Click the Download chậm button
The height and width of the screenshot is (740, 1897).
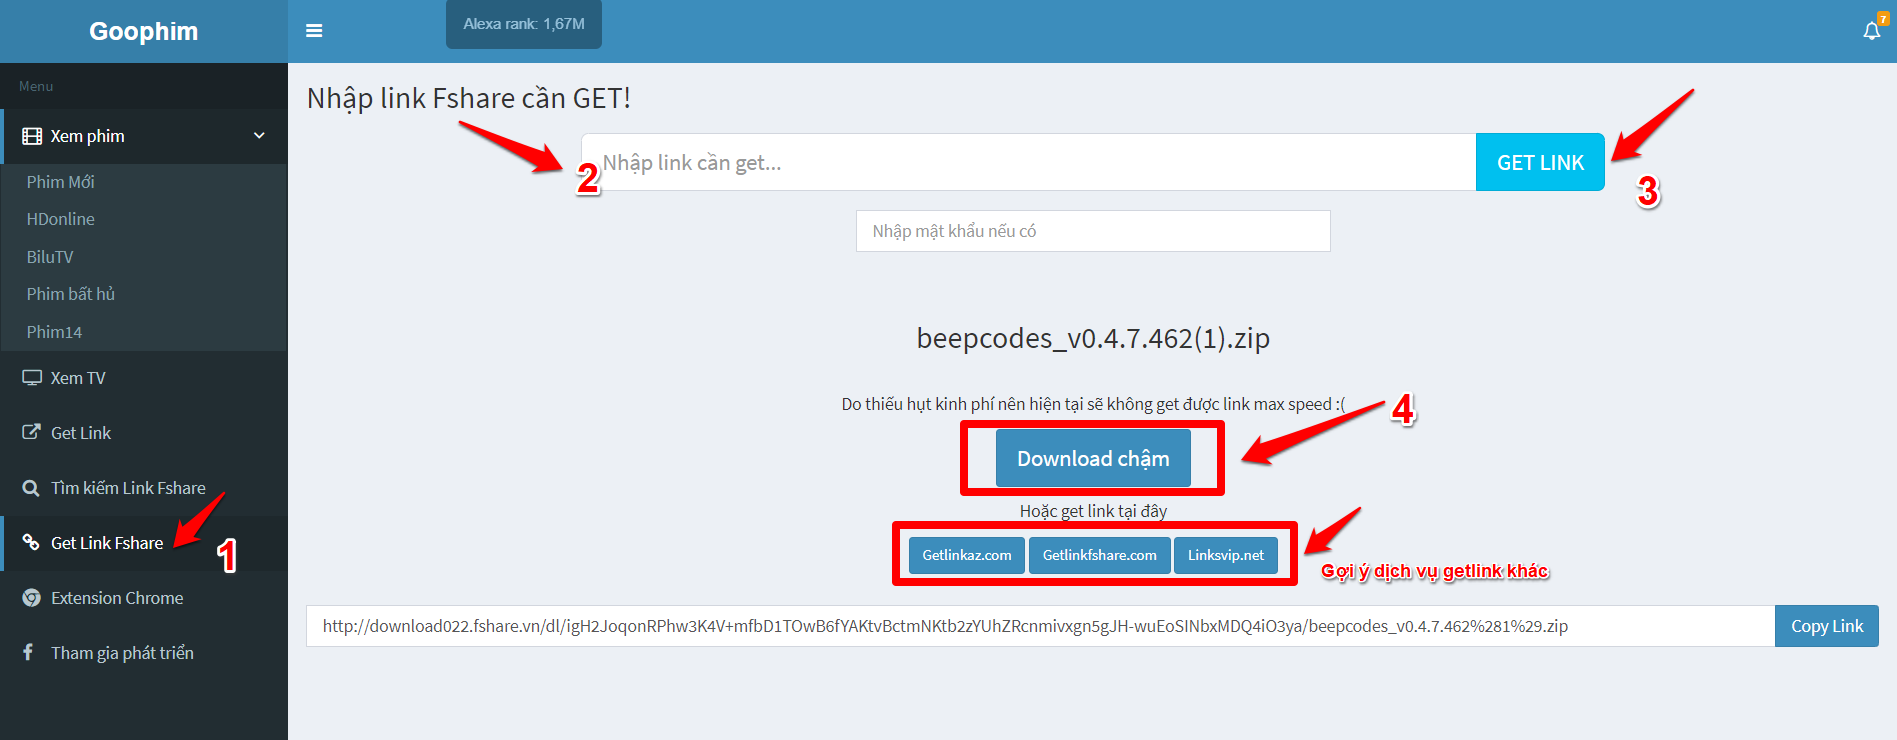[1093, 458]
